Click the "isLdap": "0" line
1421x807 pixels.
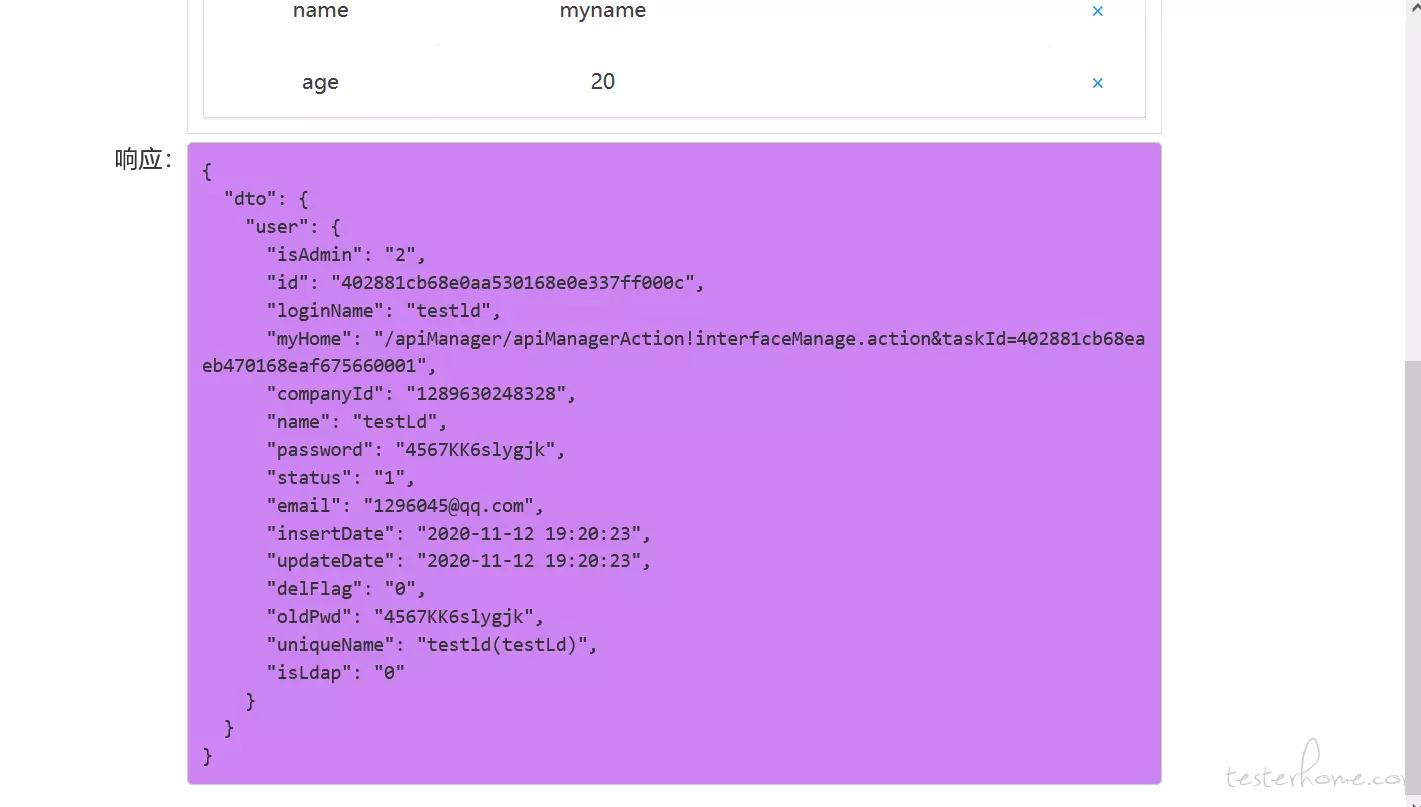click(335, 673)
